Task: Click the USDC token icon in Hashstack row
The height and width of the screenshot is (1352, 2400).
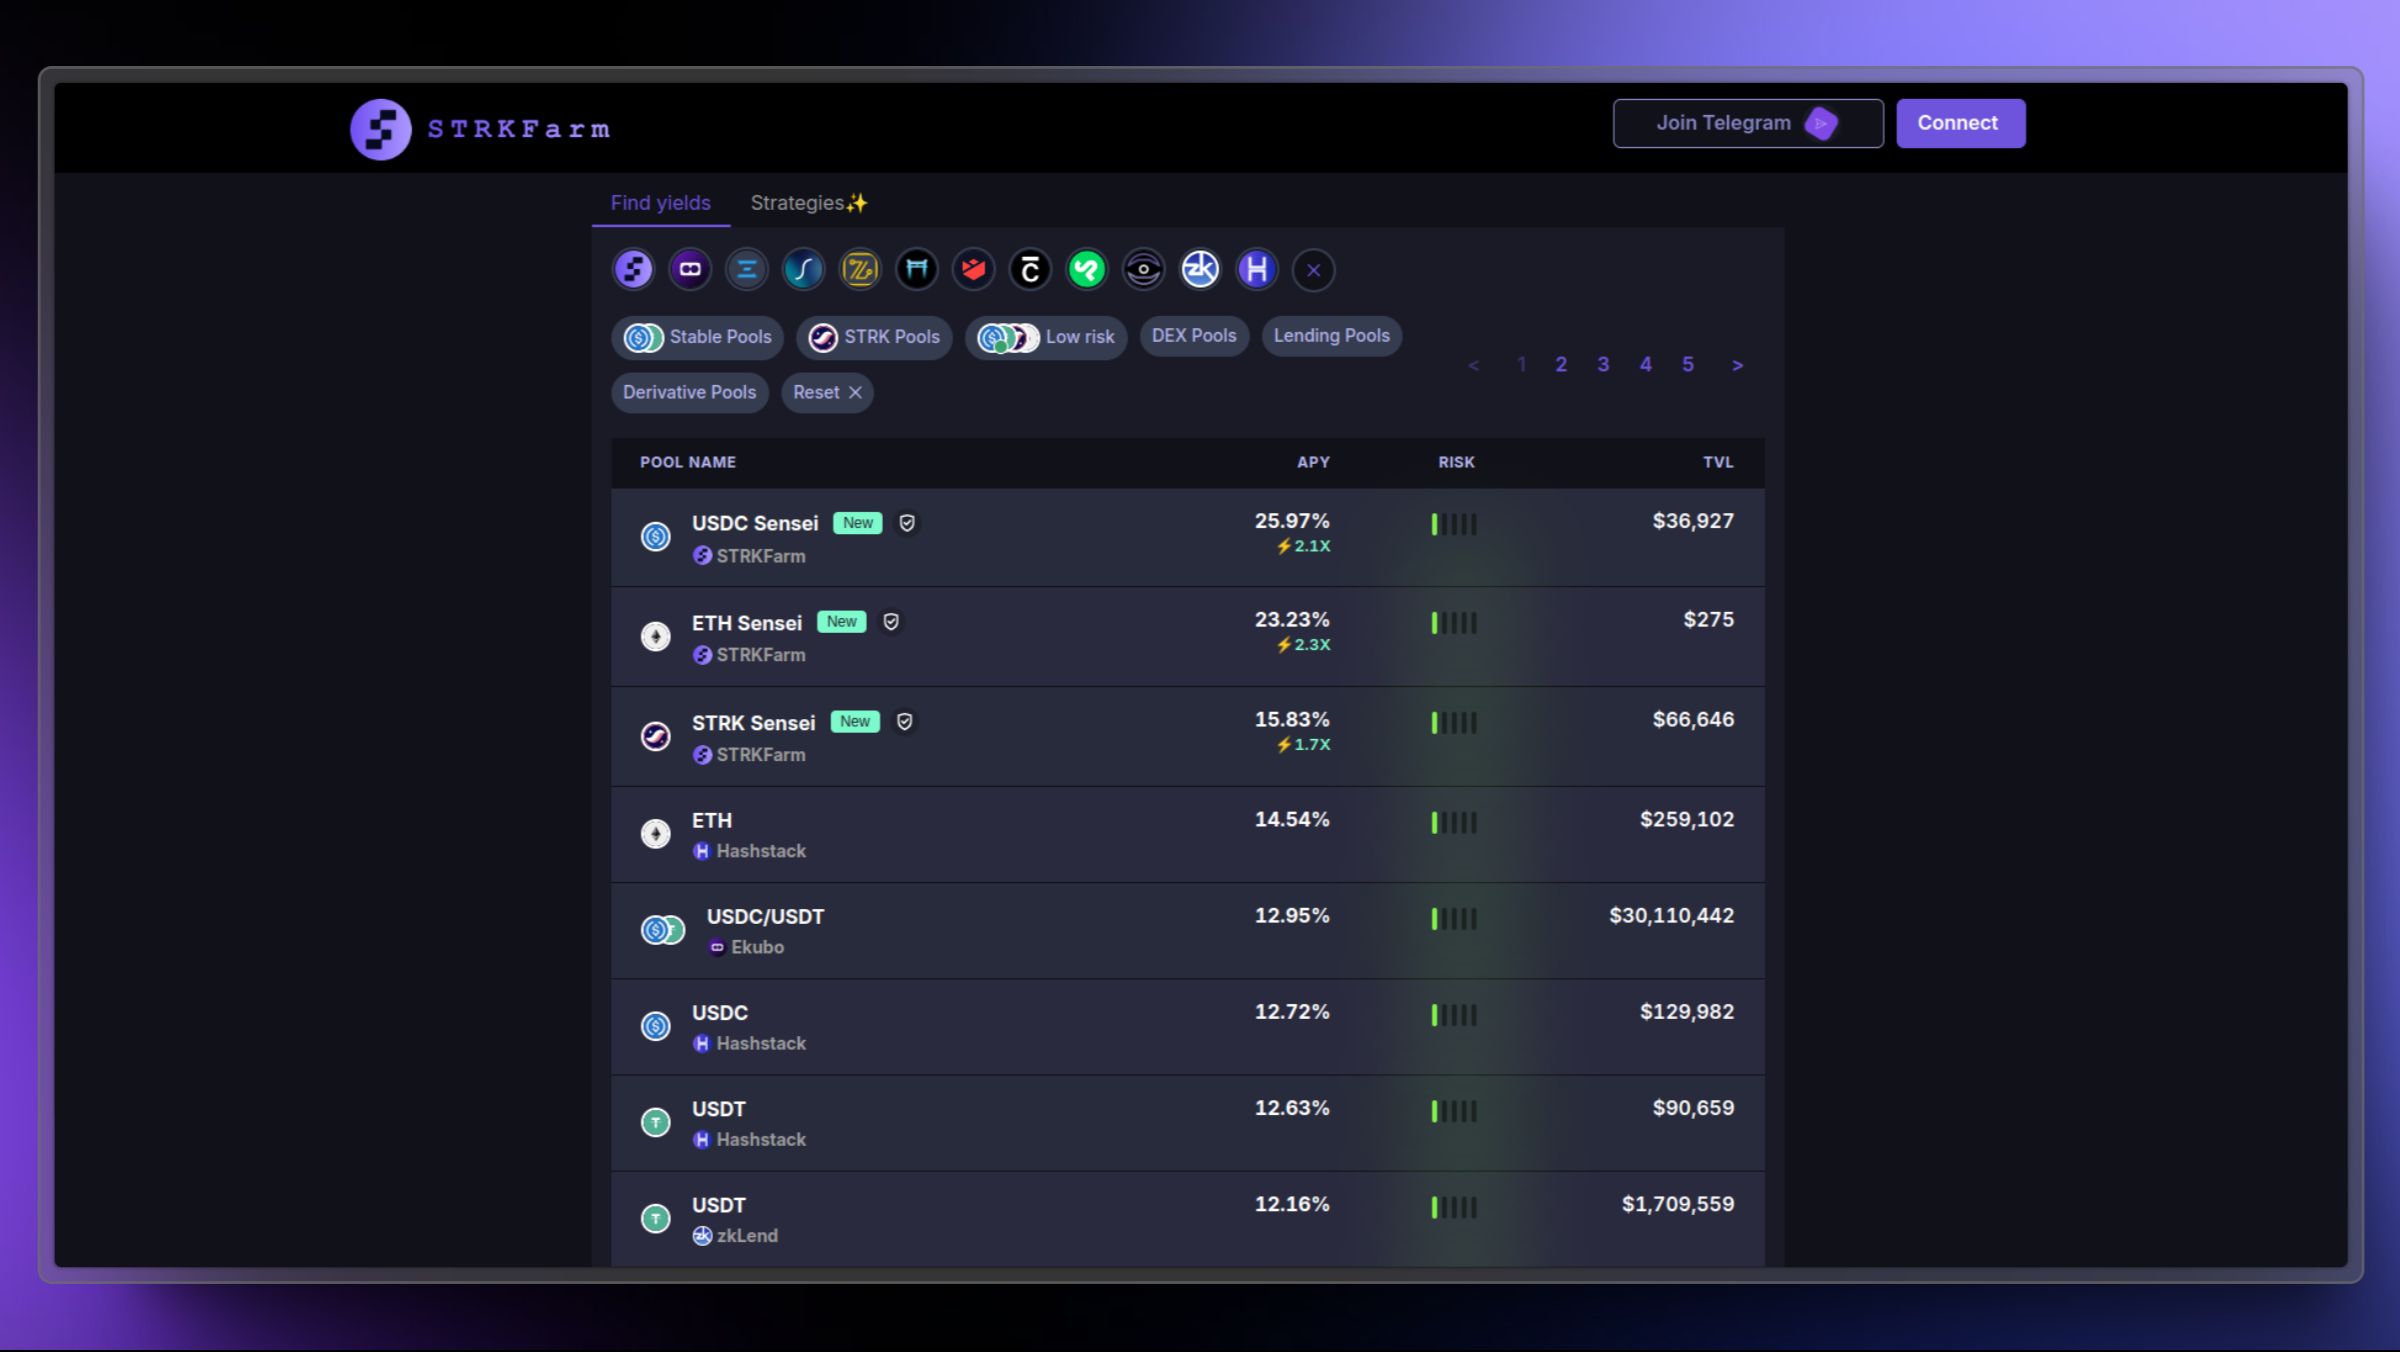Action: click(655, 1026)
